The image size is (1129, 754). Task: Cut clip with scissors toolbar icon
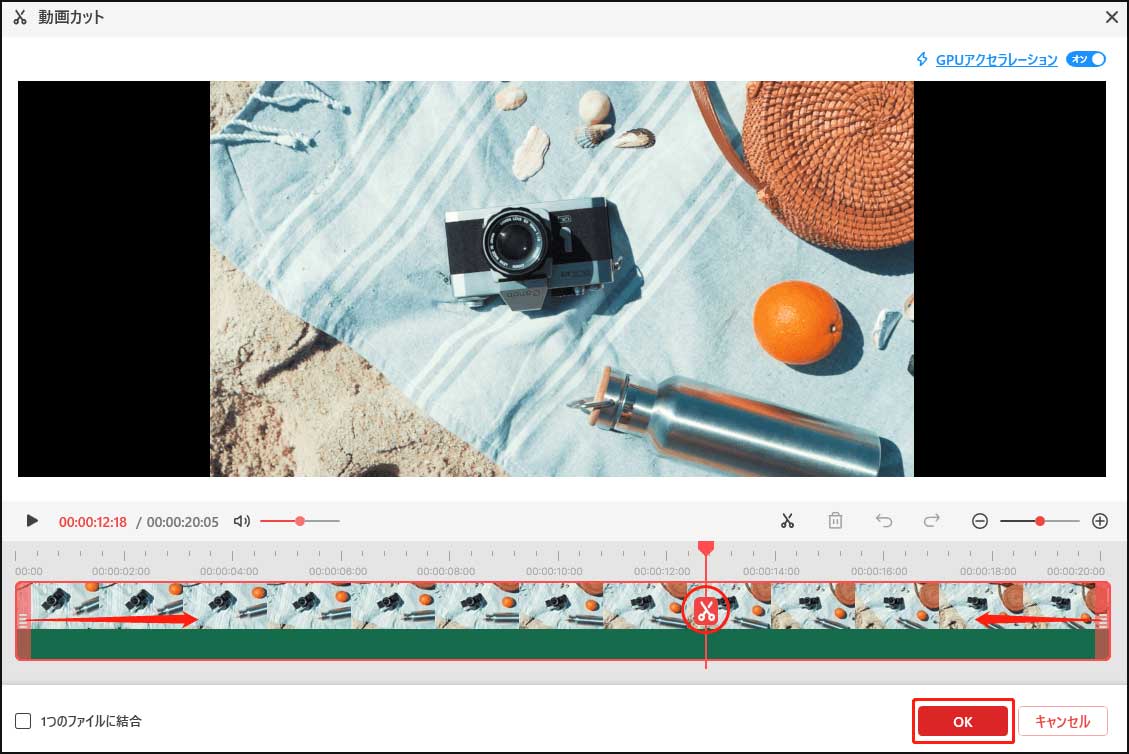(x=787, y=521)
